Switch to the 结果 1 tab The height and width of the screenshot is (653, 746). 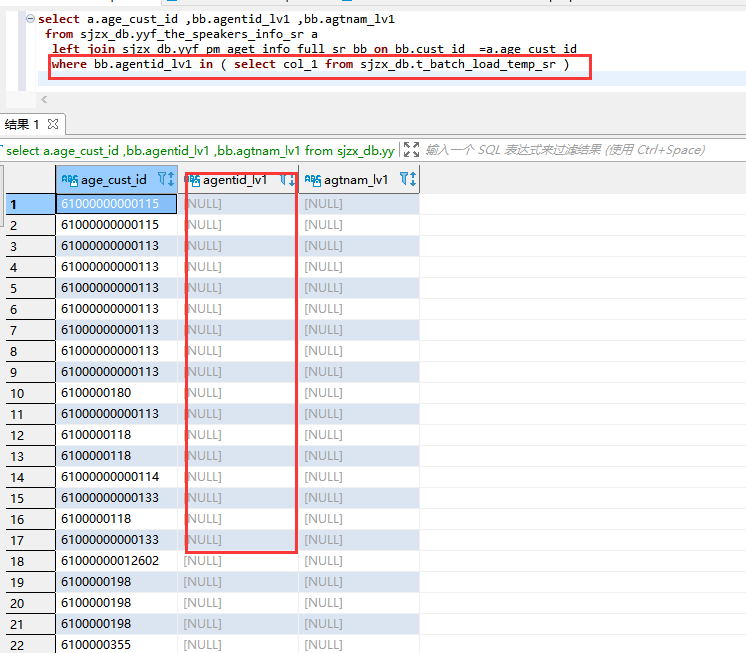click(x=23, y=124)
